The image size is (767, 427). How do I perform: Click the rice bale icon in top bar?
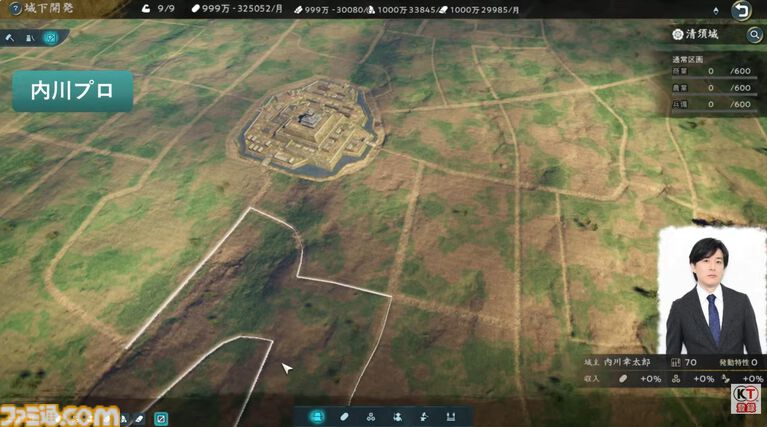tap(298, 9)
